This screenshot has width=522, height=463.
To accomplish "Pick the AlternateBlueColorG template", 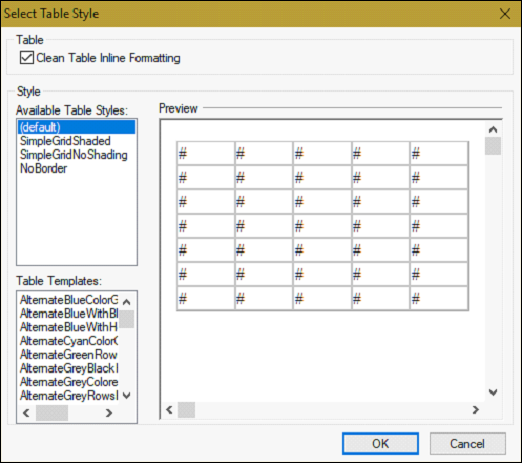I will click(69, 300).
